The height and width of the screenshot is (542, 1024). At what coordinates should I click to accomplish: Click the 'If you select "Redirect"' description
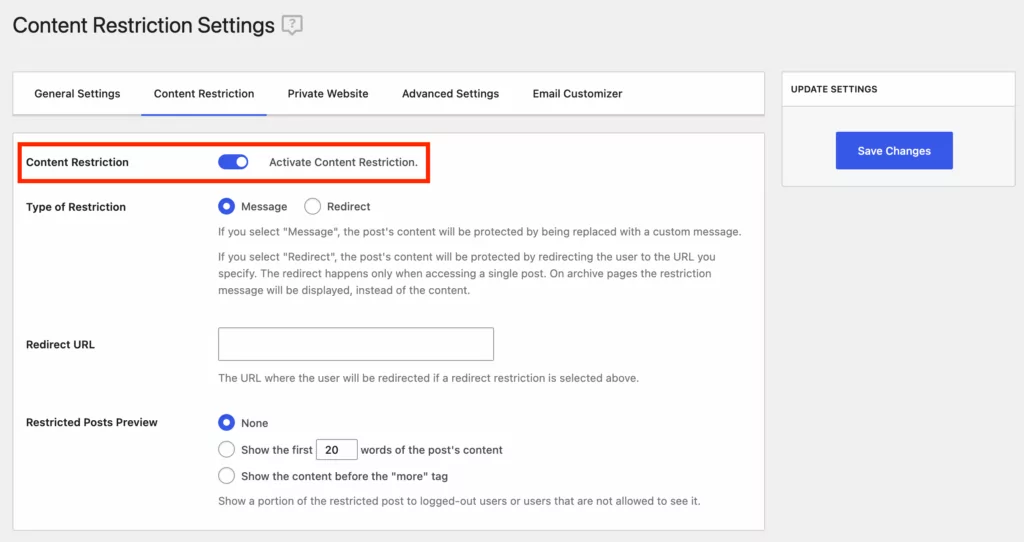point(467,274)
